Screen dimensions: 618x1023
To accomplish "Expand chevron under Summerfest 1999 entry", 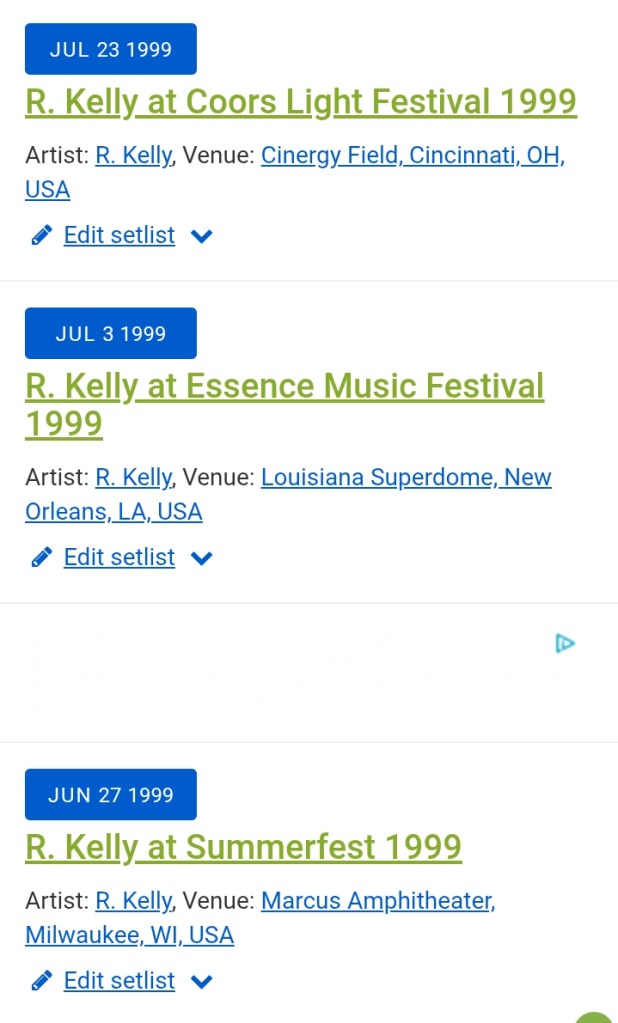I will coord(202,982).
